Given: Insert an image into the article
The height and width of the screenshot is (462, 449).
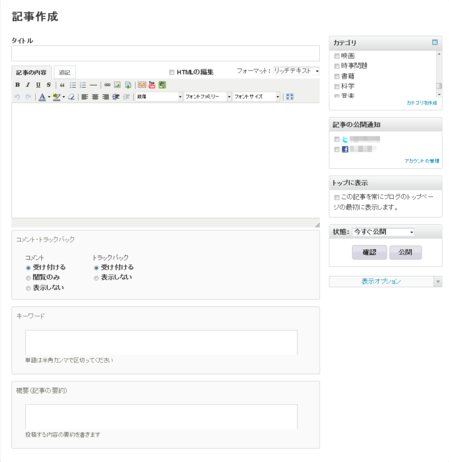Looking at the screenshot, I should pyautogui.click(x=117, y=85).
